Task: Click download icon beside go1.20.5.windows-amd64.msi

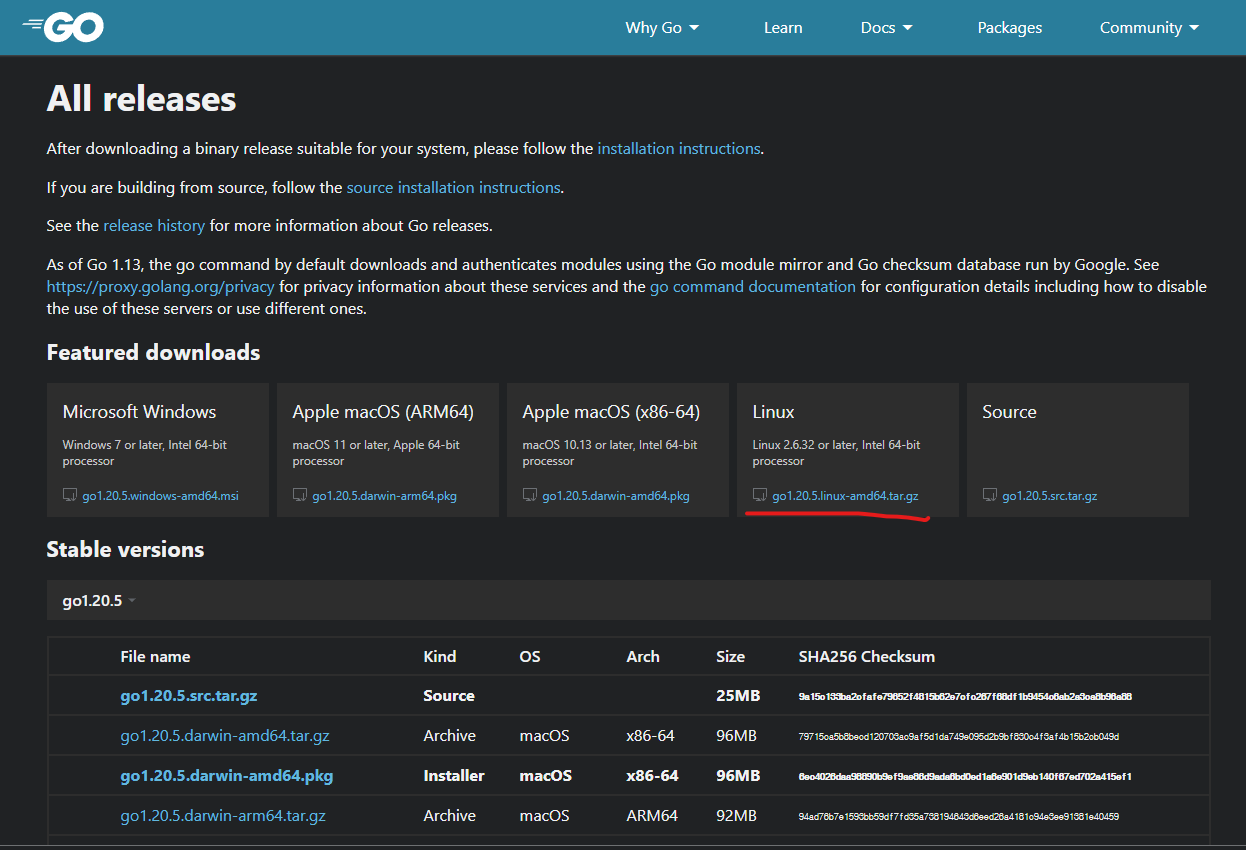Action: [70, 495]
